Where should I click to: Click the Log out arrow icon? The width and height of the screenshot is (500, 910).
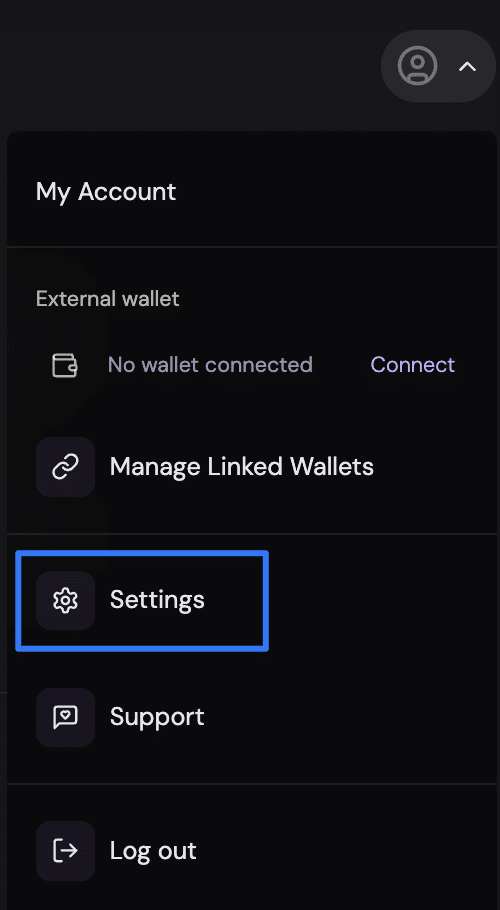pos(66,851)
